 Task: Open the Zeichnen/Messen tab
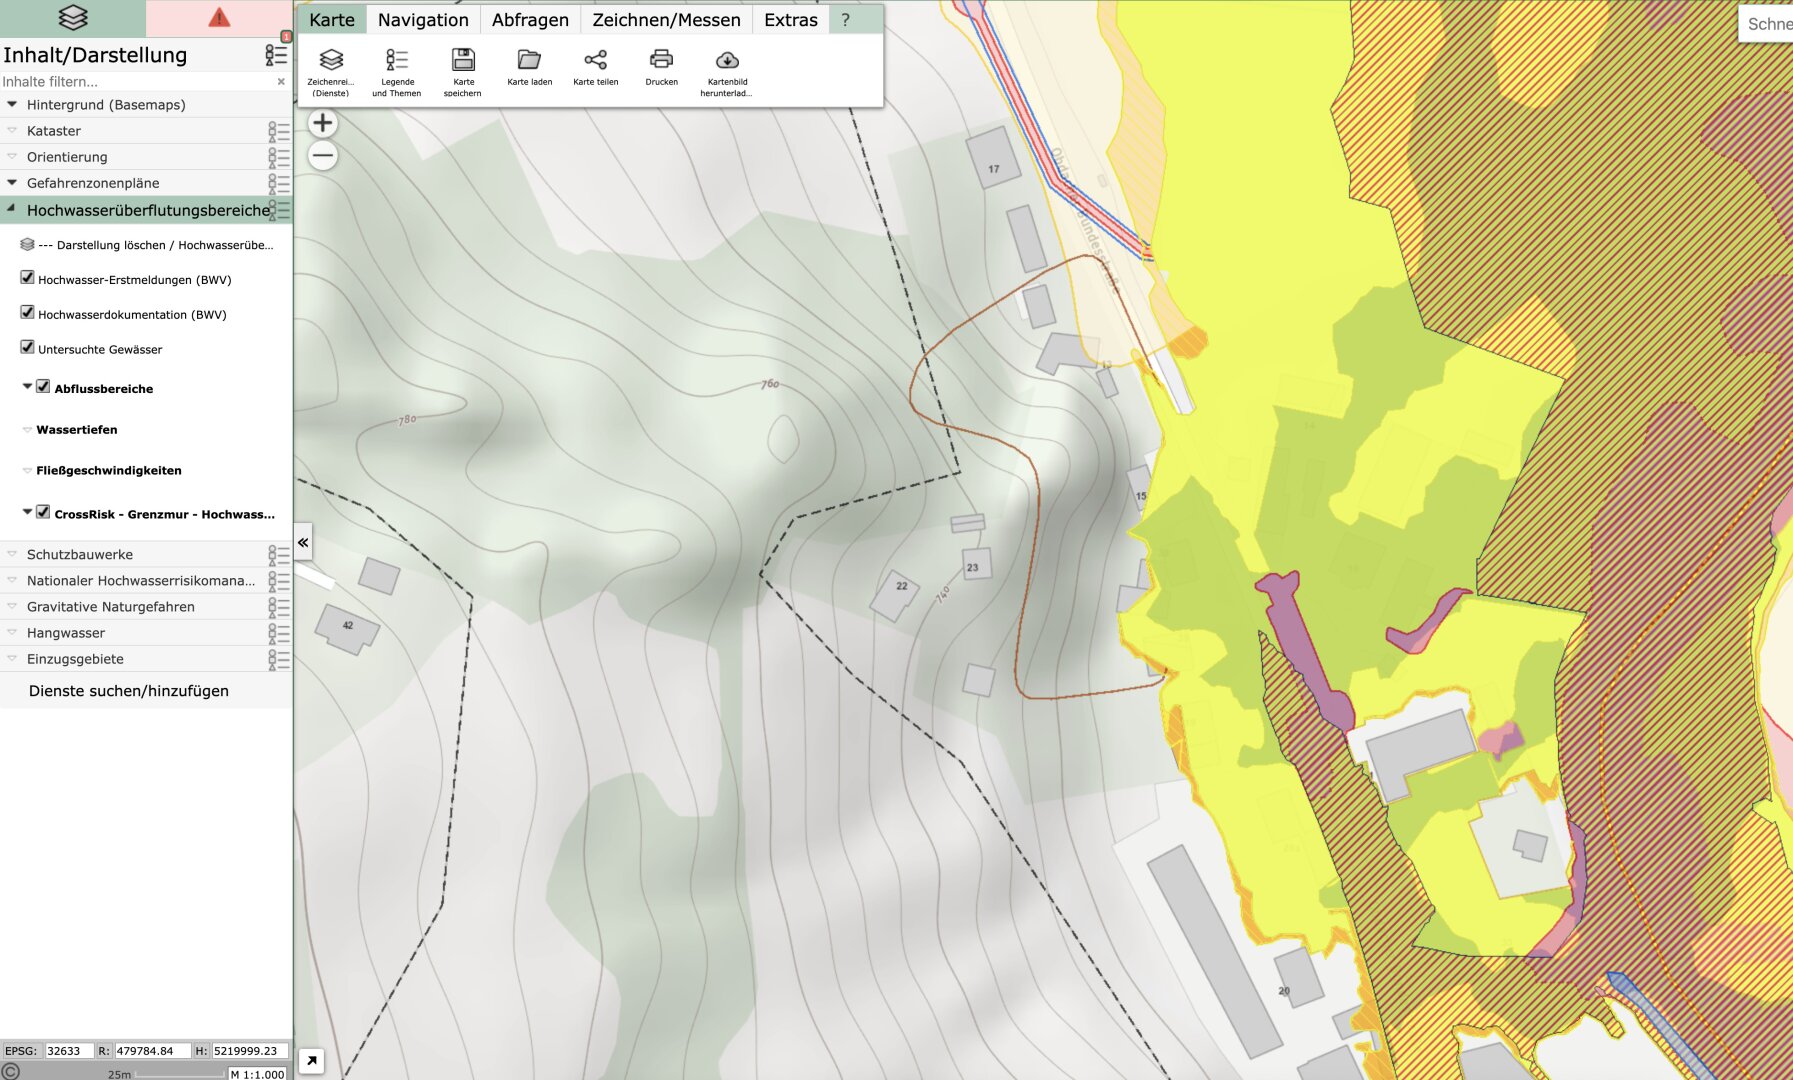coord(666,20)
